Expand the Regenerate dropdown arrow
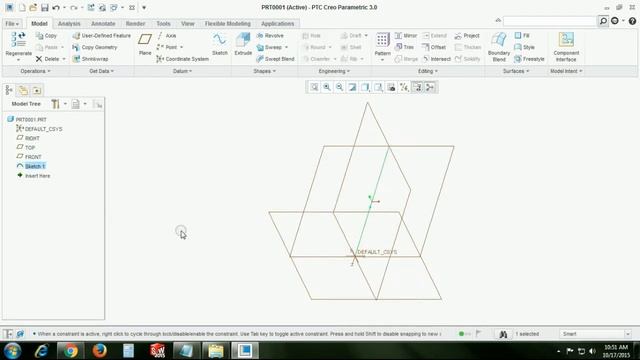The width and height of the screenshot is (640, 360). point(18,60)
